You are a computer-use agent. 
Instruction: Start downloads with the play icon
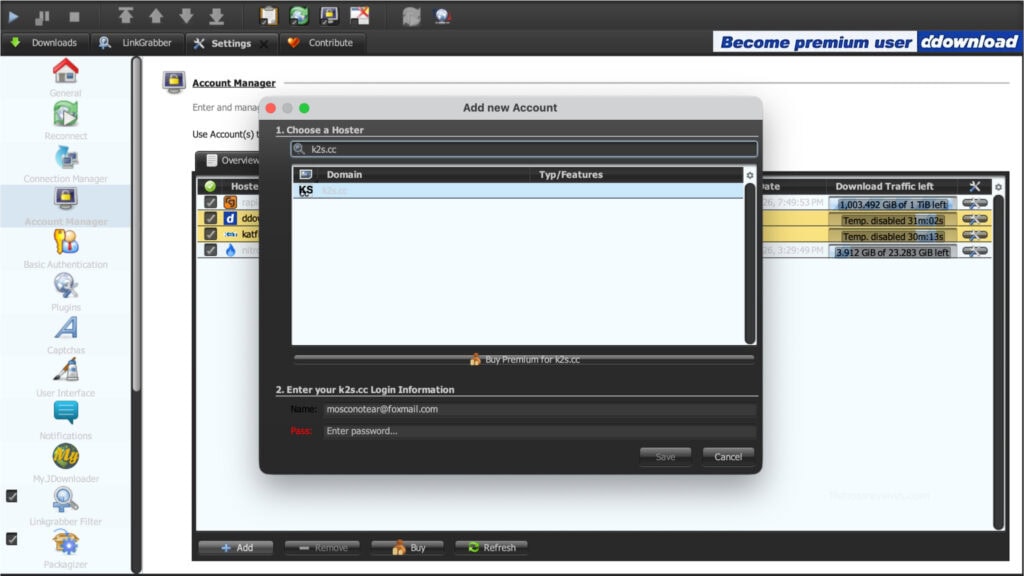13,16
